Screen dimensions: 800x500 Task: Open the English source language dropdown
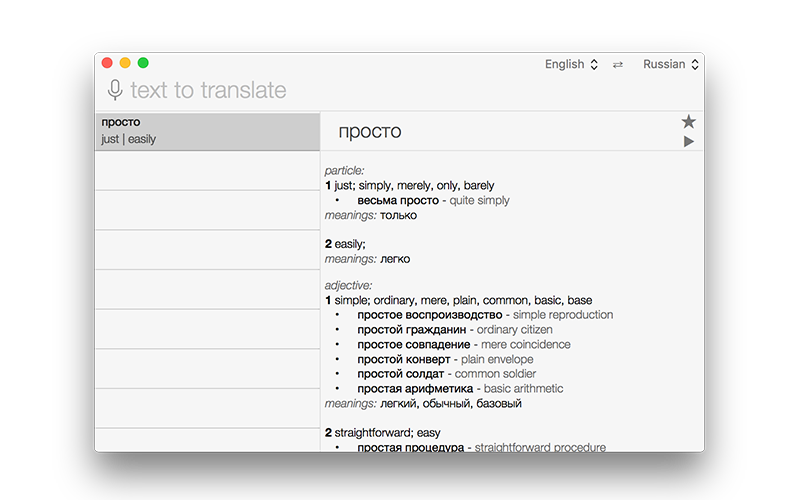(571, 64)
